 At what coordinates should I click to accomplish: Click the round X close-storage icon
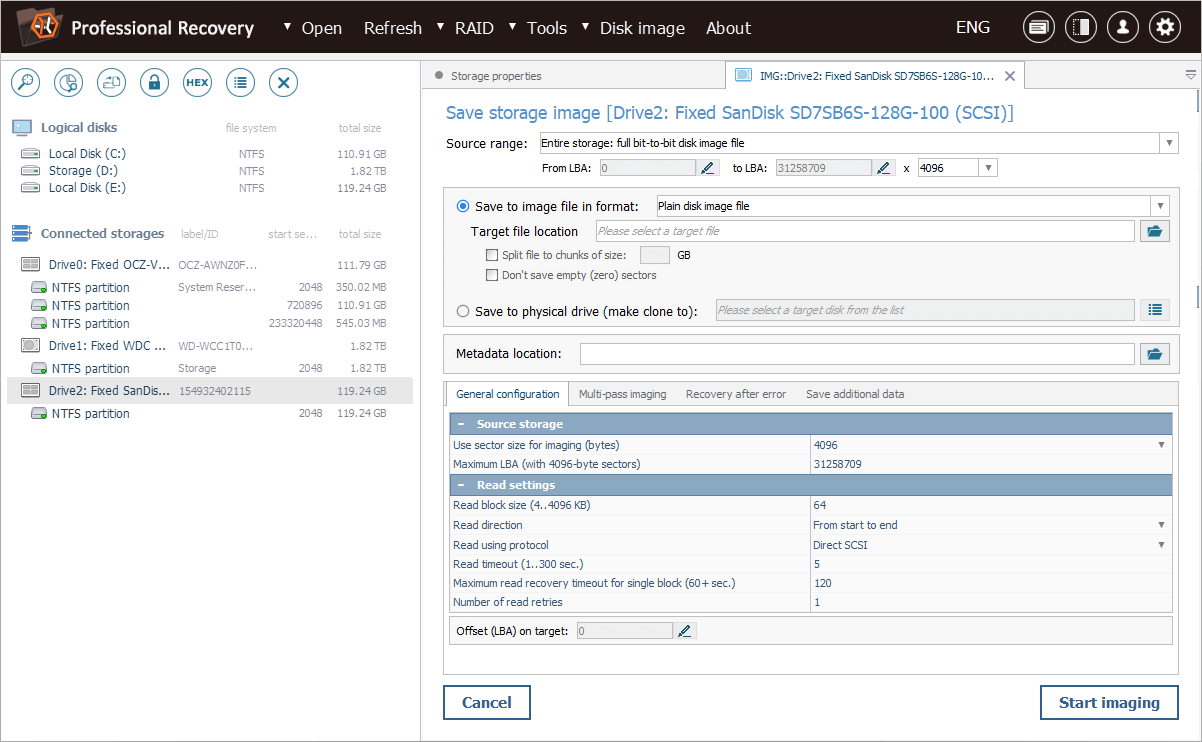[284, 83]
